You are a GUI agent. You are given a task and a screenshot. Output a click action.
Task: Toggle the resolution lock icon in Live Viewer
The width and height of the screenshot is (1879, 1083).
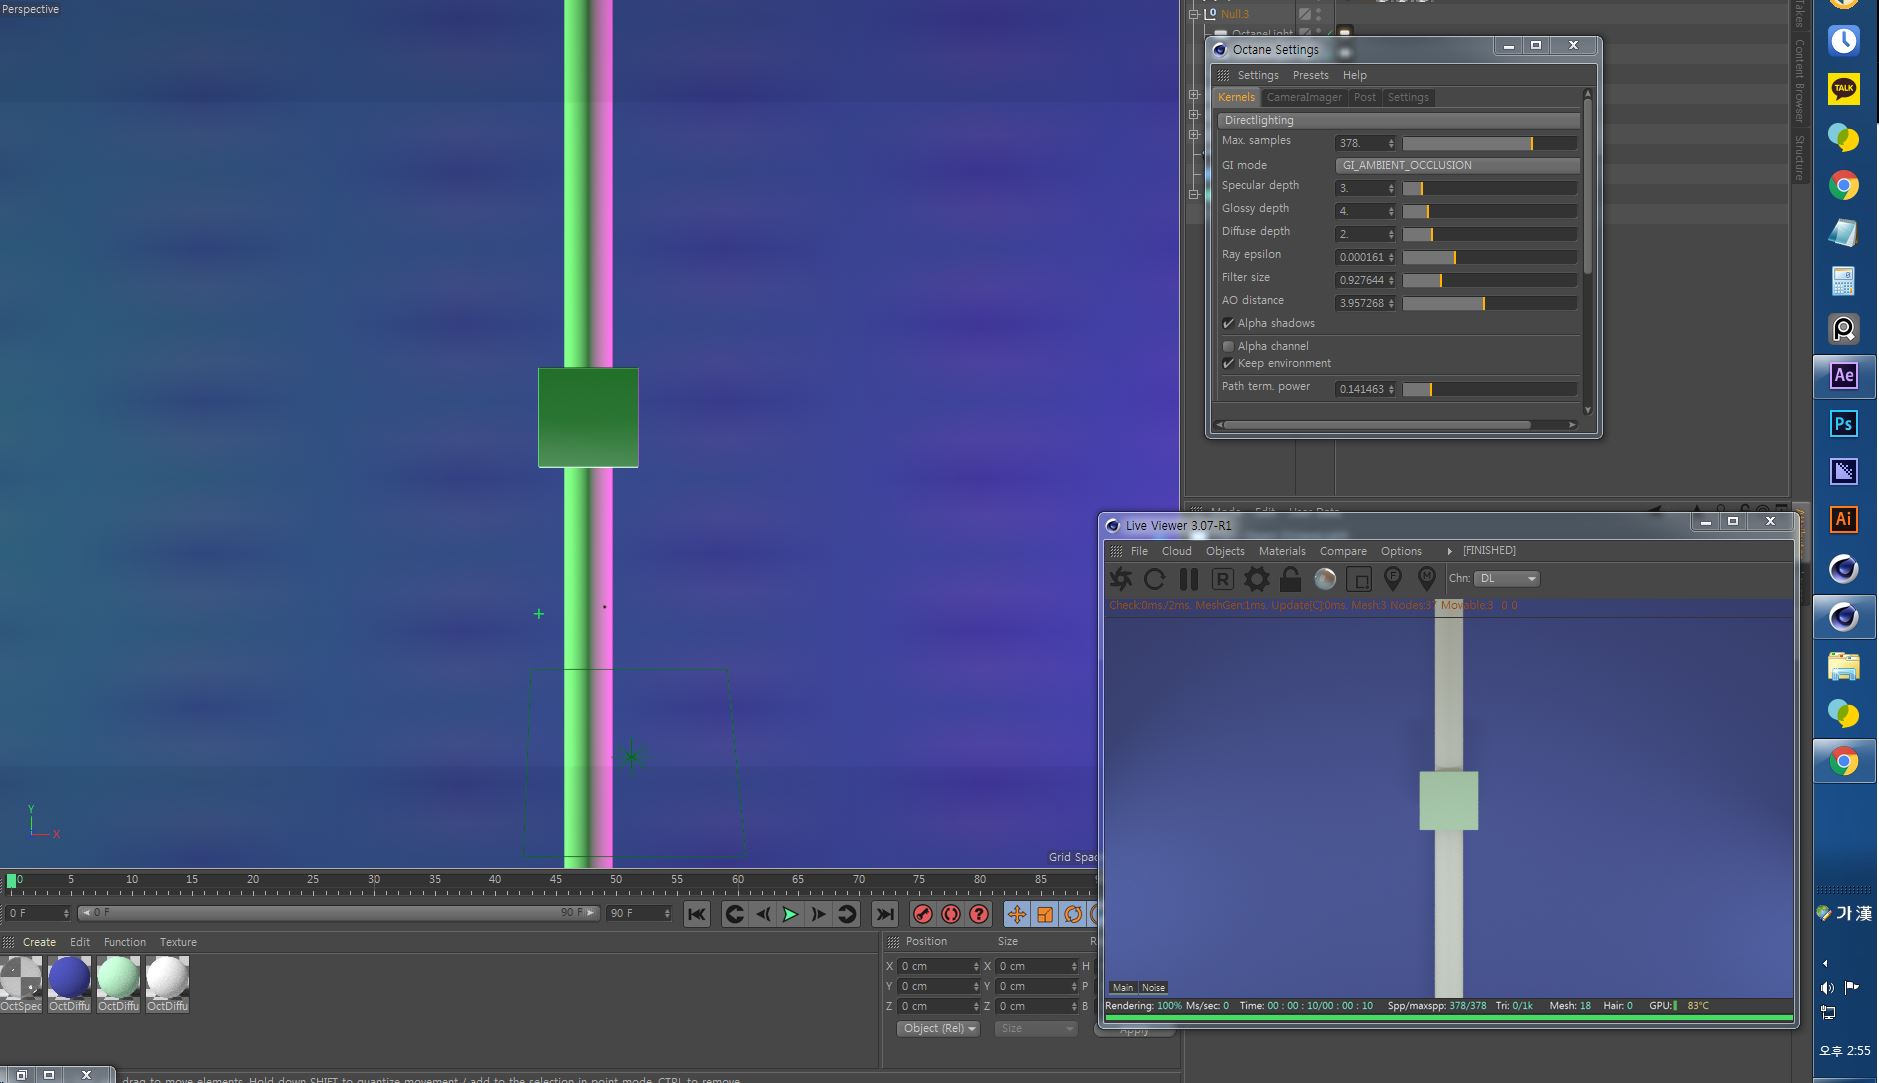(x=1290, y=579)
